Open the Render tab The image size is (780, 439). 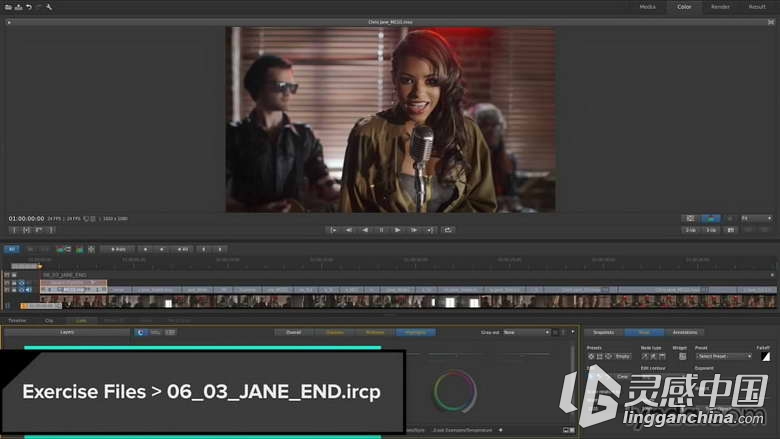[x=720, y=7]
